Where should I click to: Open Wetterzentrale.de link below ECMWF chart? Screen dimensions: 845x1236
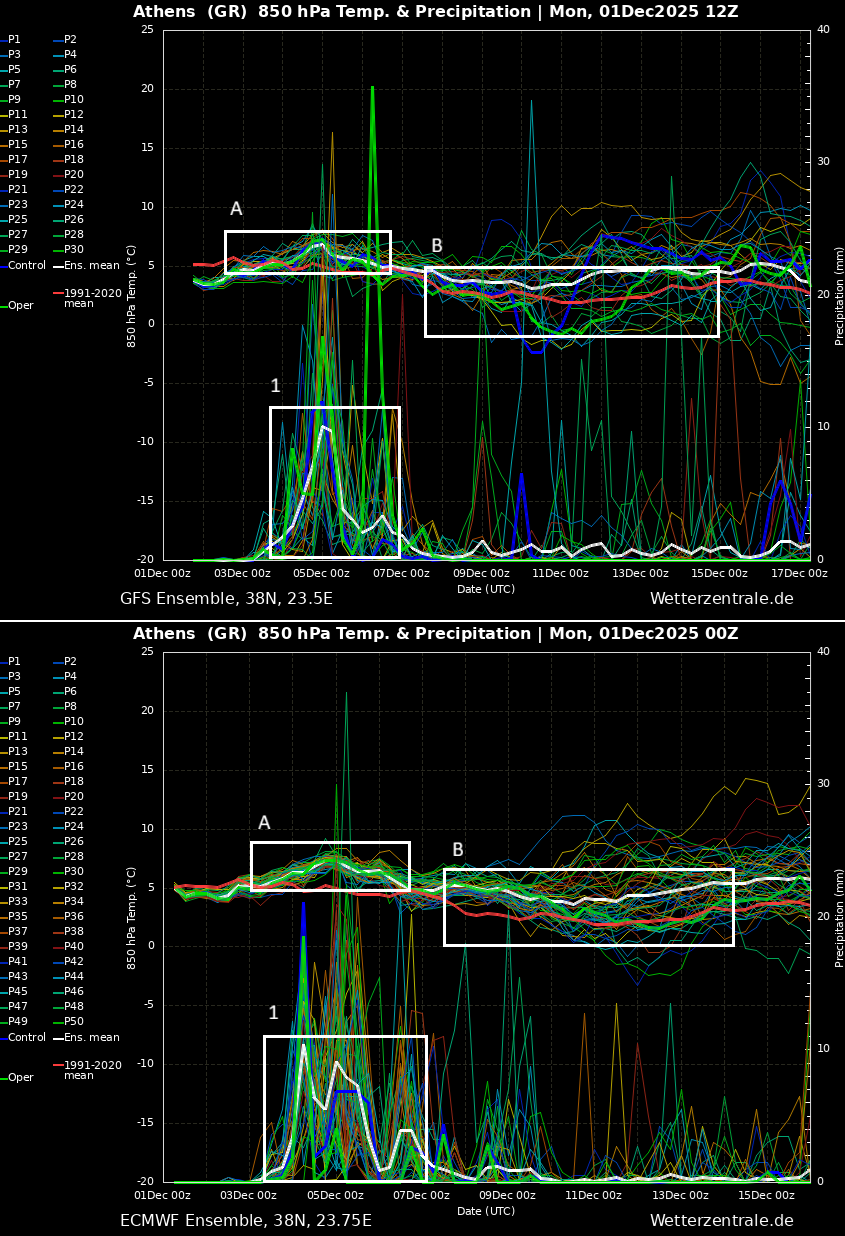pos(721,1221)
